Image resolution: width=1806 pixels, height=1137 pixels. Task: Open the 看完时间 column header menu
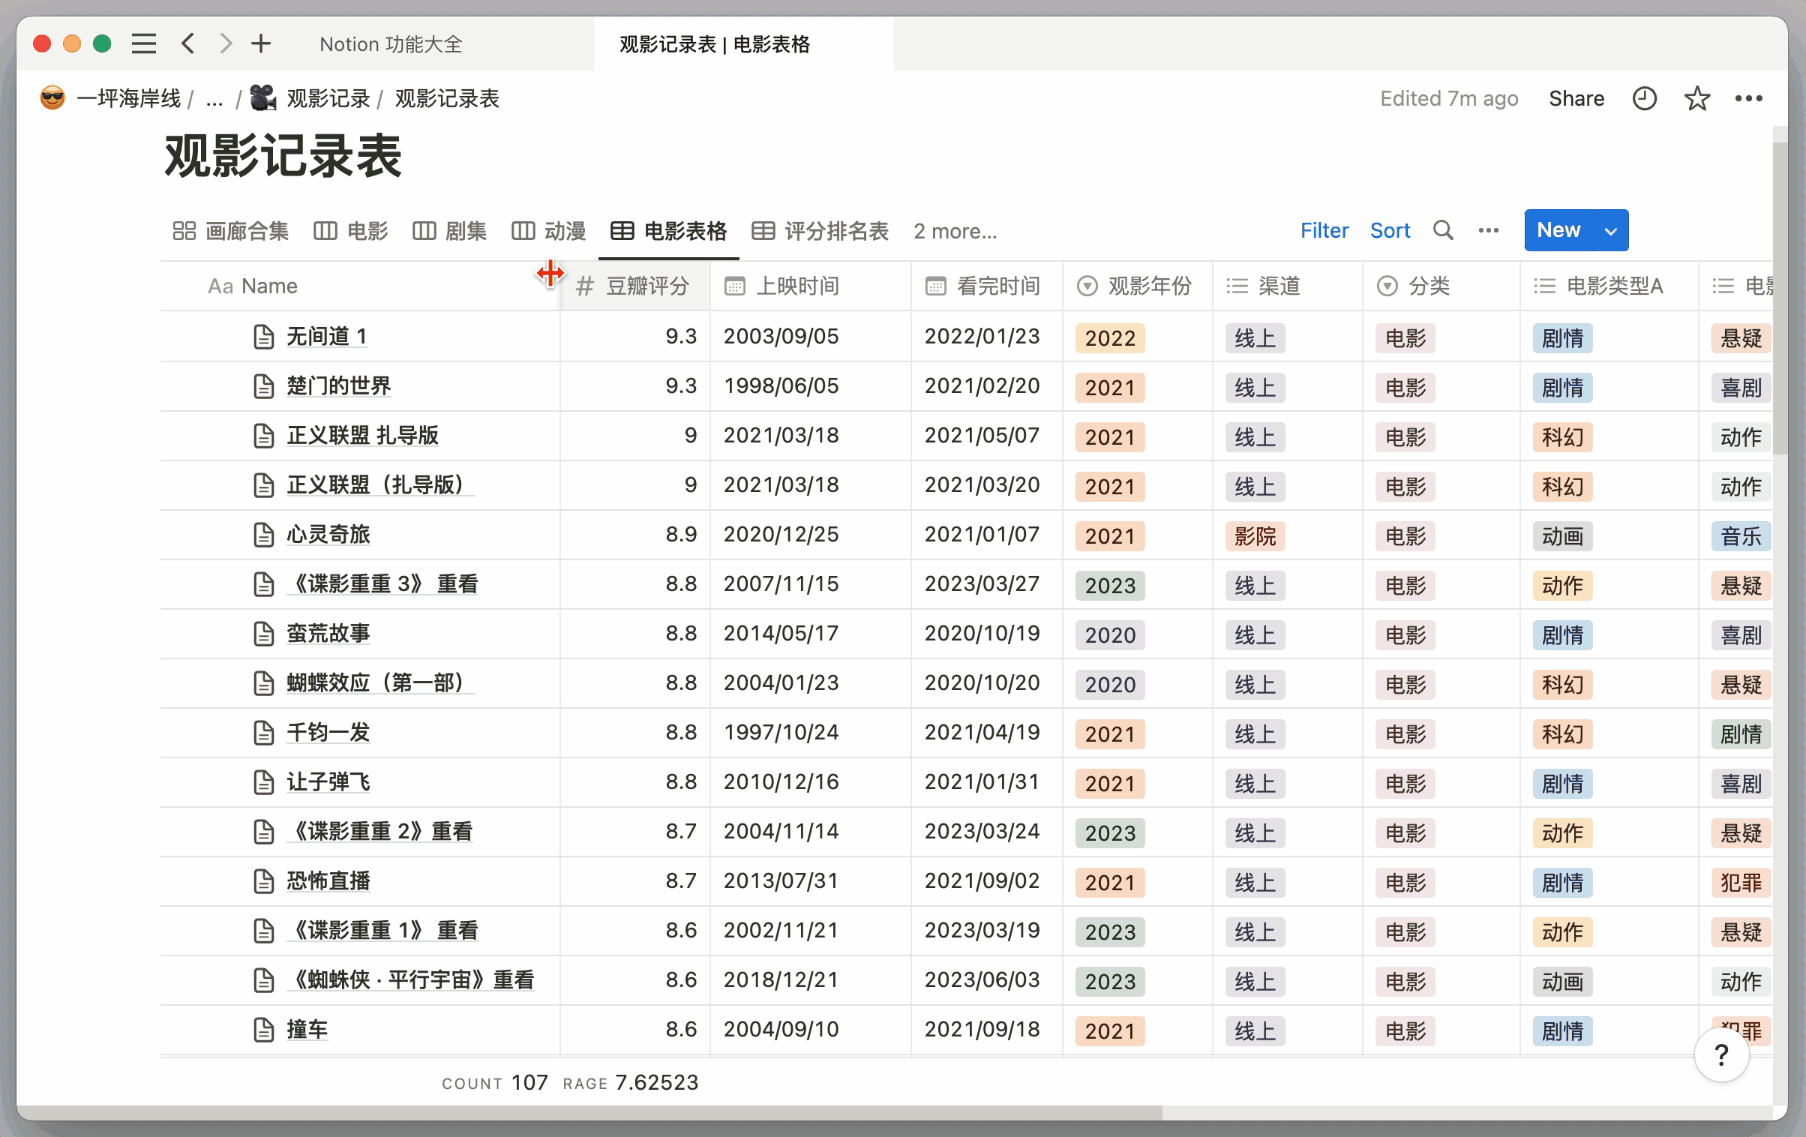(x=987, y=286)
